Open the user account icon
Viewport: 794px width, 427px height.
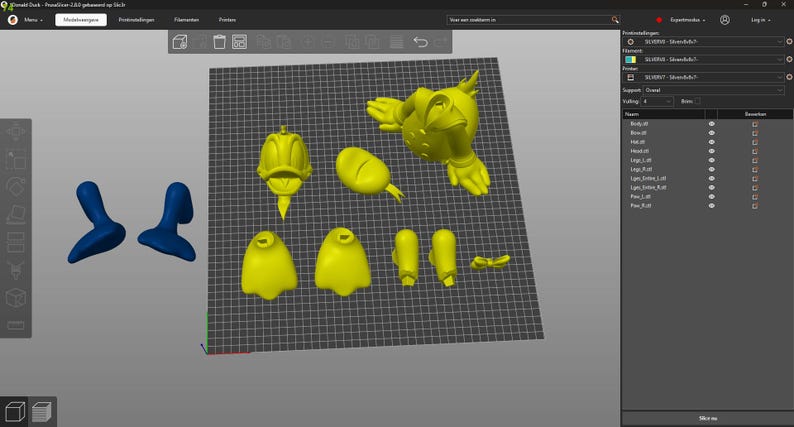(x=725, y=20)
